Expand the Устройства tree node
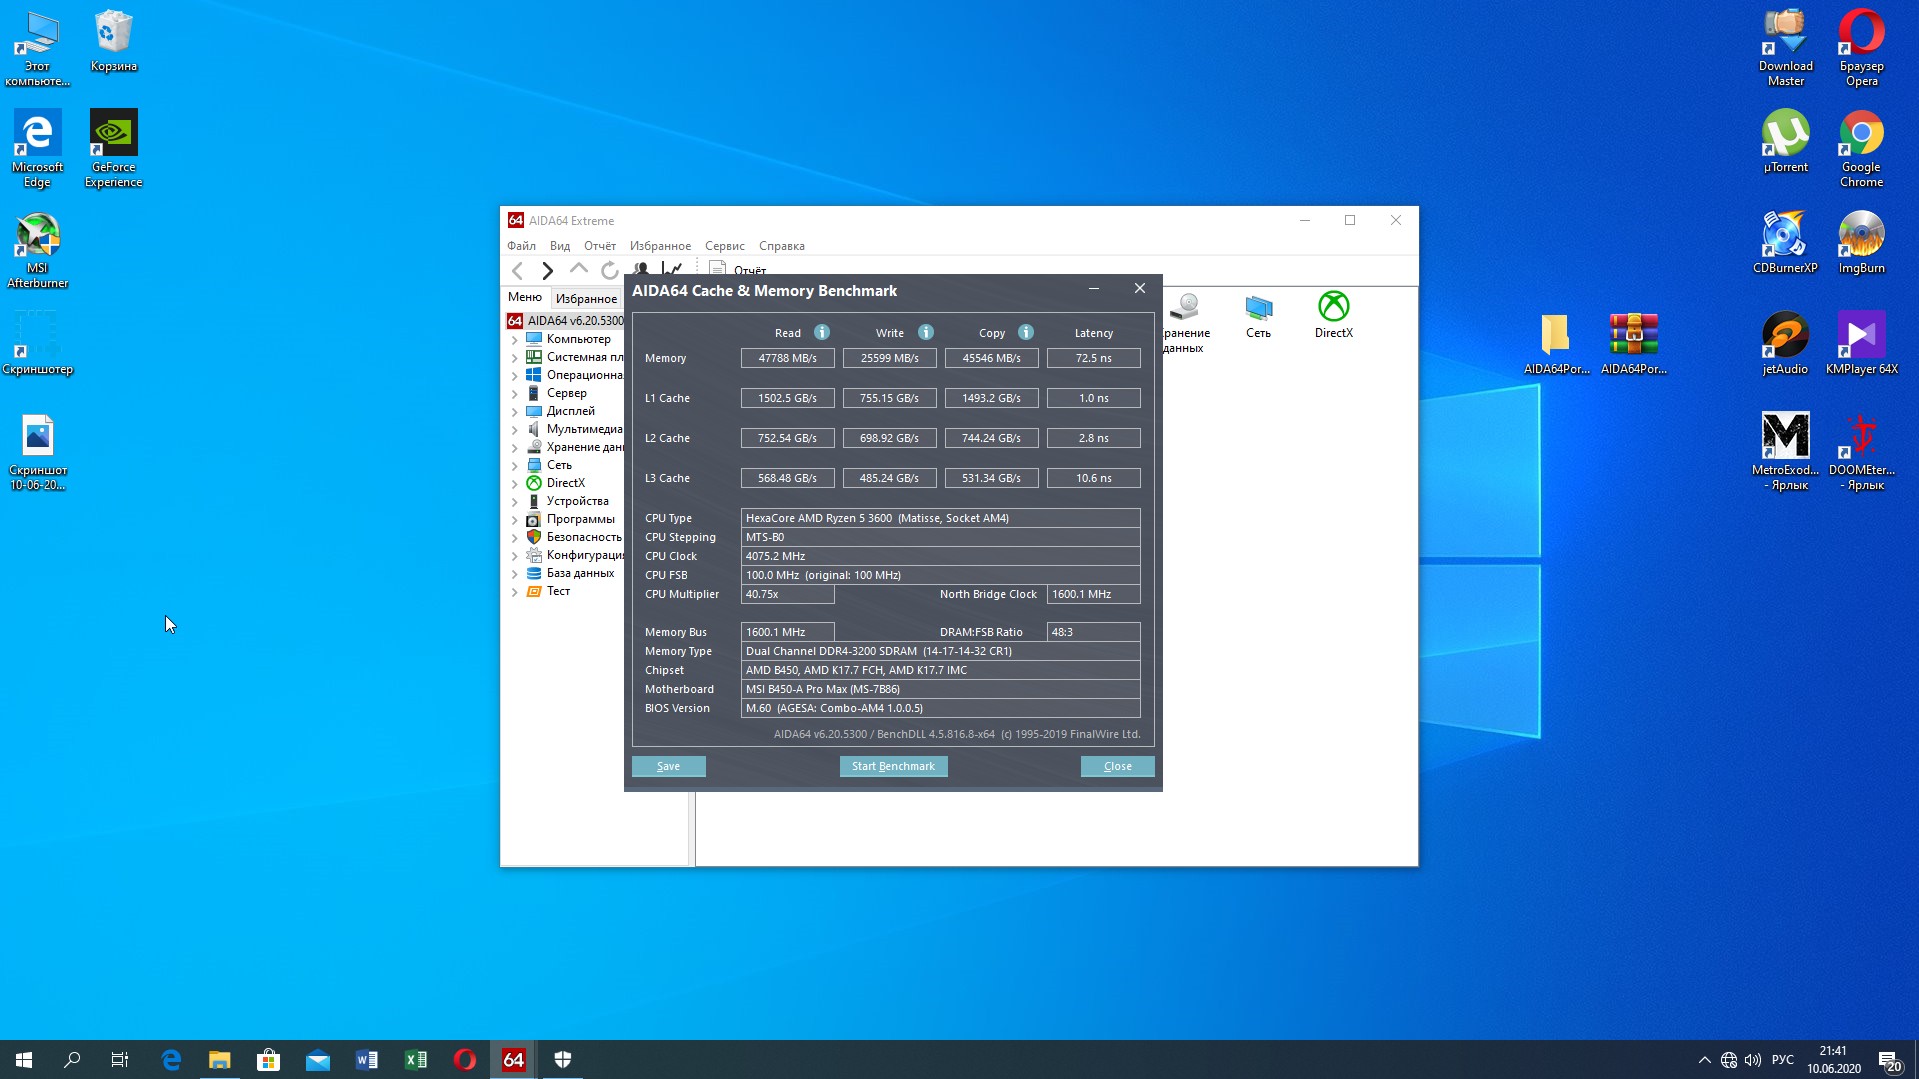 (515, 502)
